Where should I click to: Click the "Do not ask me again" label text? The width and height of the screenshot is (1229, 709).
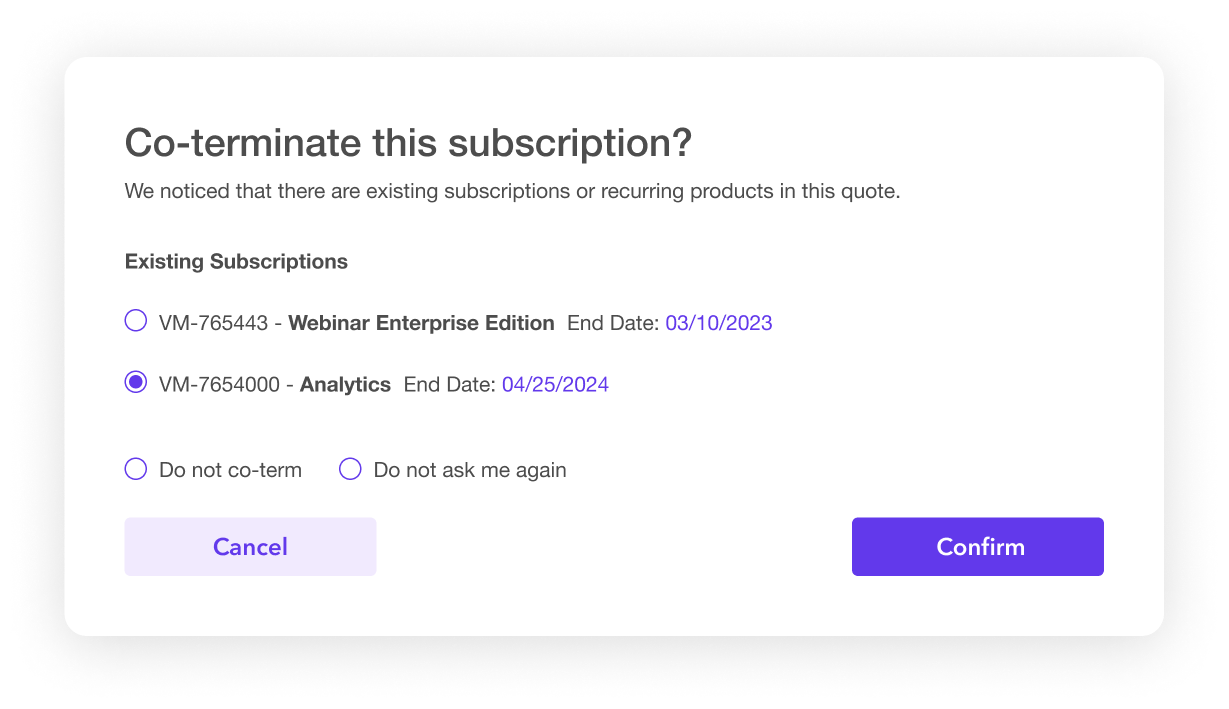pyautogui.click(x=470, y=470)
